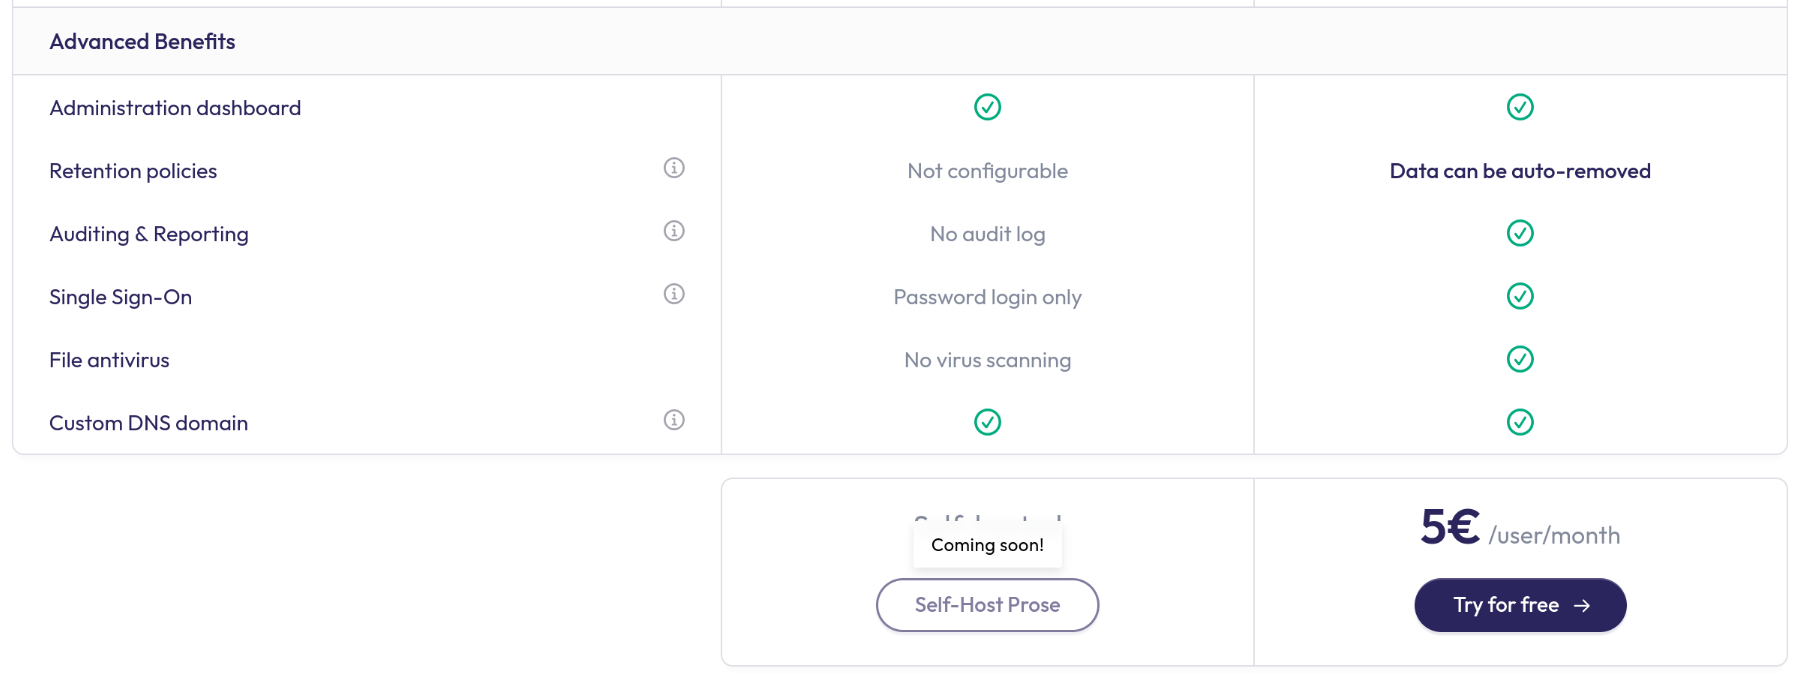Click paid plan File antivirus checkmark
Image resolution: width=1812 pixels, height=681 pixels.
click(1520, 359)
